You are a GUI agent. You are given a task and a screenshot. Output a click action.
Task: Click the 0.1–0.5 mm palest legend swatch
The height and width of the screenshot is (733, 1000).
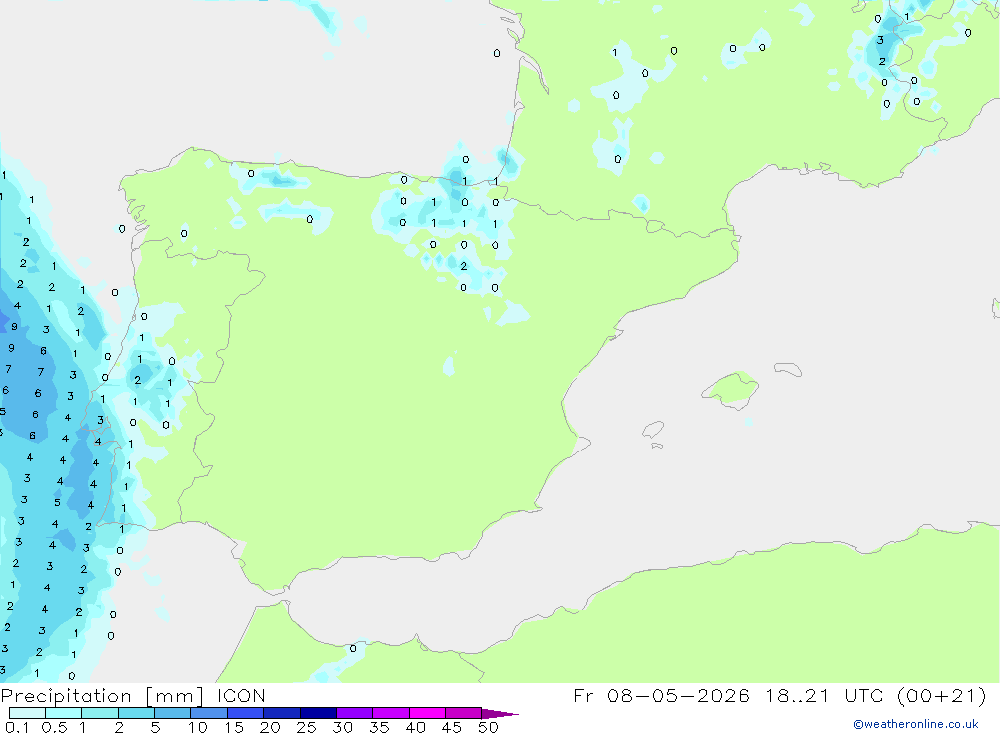pos(27,713)
